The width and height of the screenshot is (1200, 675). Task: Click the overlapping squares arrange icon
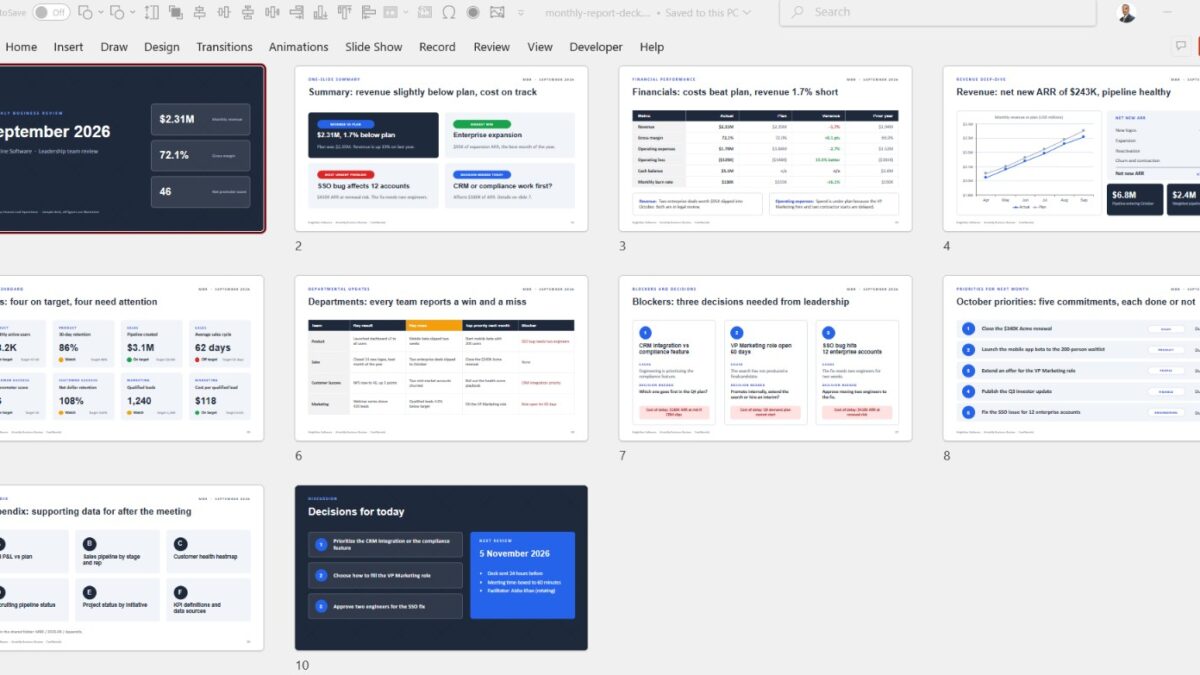point(175,12)
